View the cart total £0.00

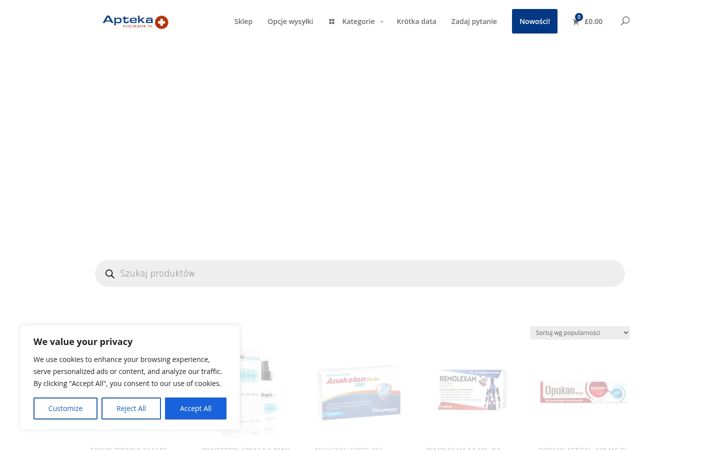(x=593, y=22)
